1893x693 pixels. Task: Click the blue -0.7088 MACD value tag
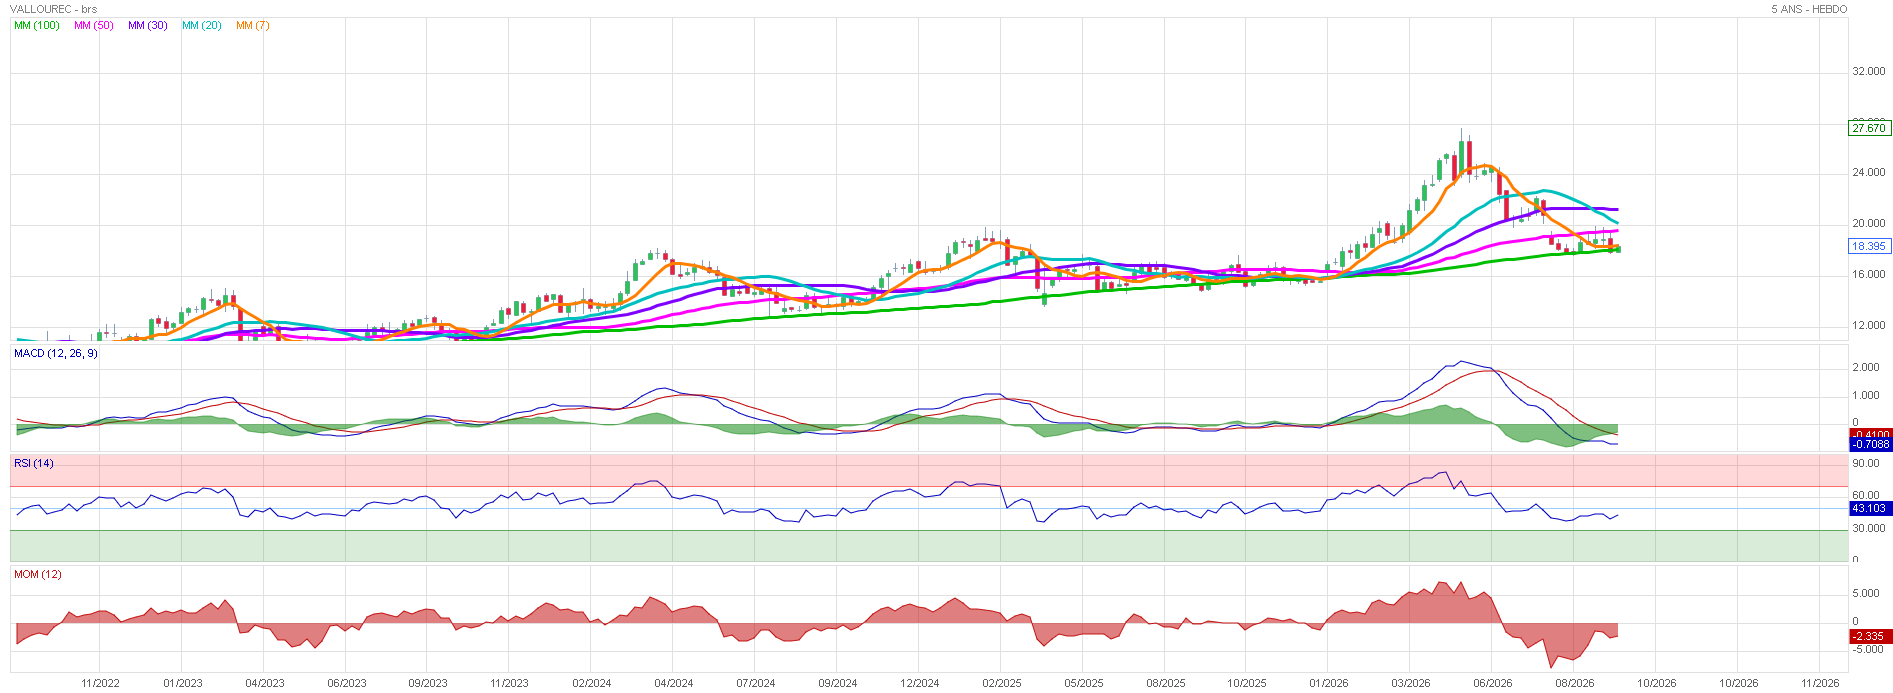click(x=1869, y=444)
